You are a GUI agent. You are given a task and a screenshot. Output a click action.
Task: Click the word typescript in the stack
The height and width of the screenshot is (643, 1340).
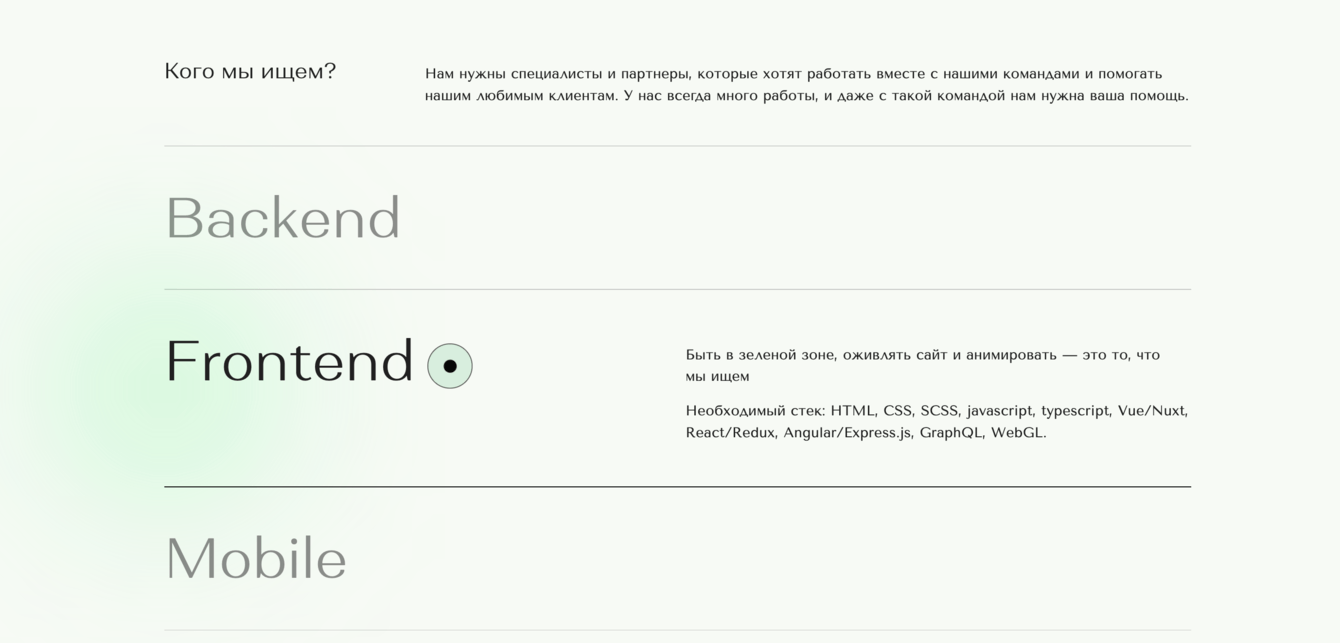[1075, 411]
